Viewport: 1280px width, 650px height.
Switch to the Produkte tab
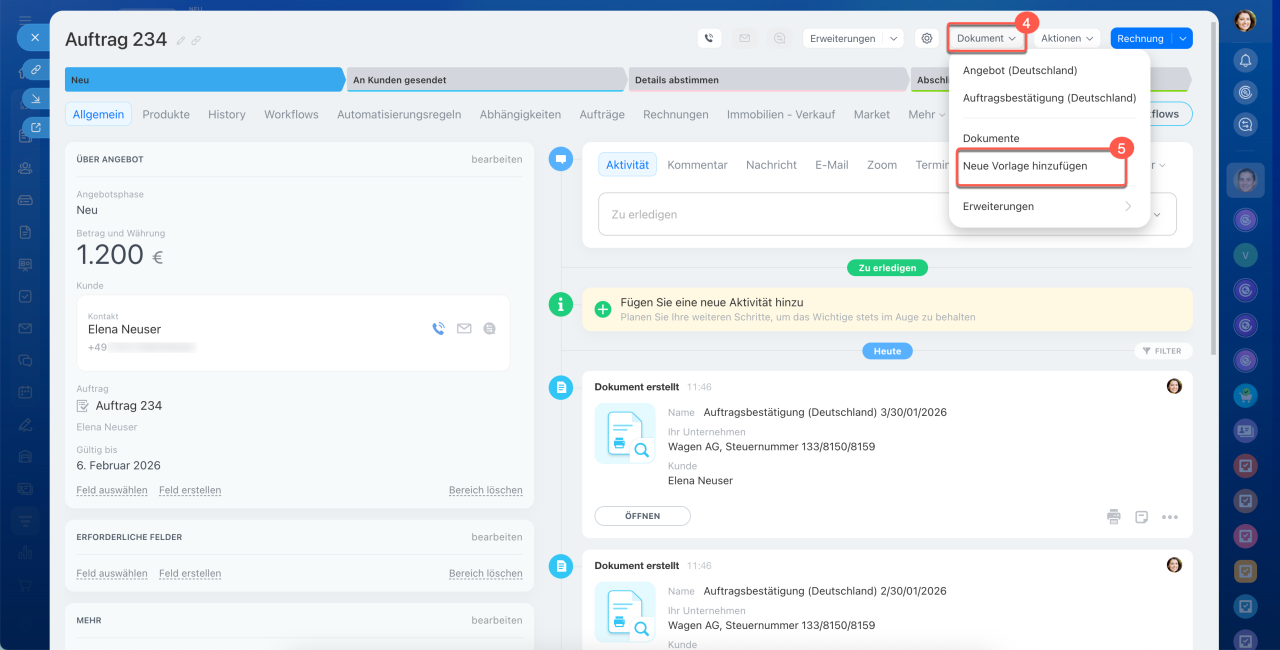tap(166, 114)
